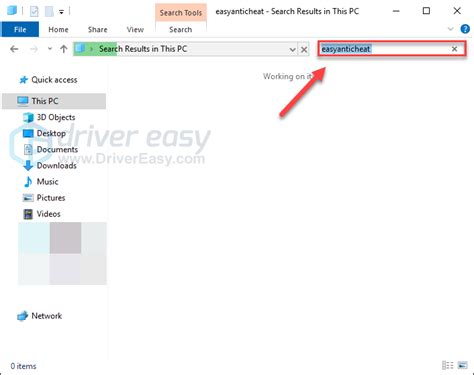Switch to Details view in status bar
Image resolution: width=474 pixels, height=375 pixels.
click(448, 365)
